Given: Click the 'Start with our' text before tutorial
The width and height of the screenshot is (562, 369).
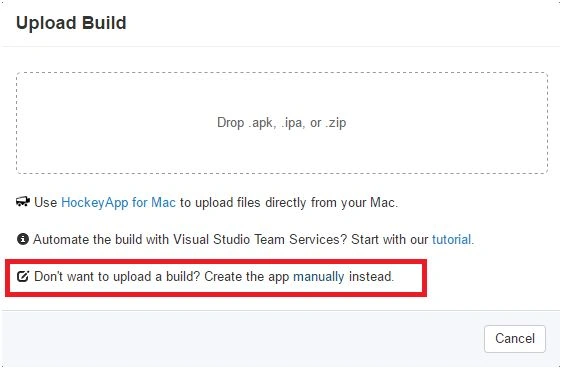Looking at the screenshot, I should tap(390, 239).
